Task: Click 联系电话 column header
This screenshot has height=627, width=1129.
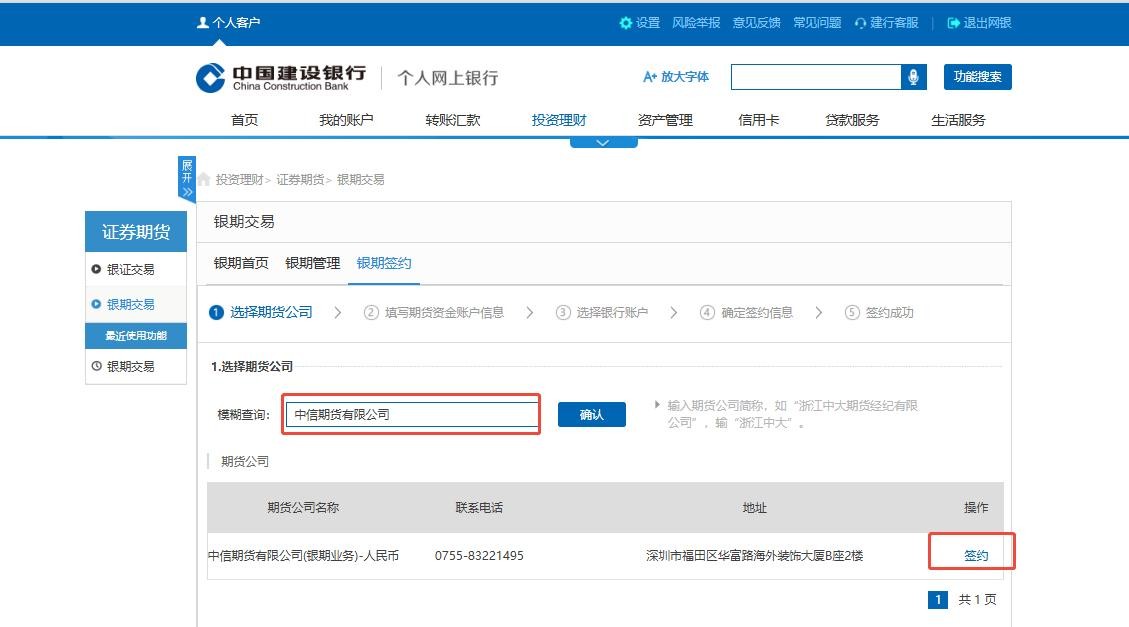Action: click(x=479, y=508)
